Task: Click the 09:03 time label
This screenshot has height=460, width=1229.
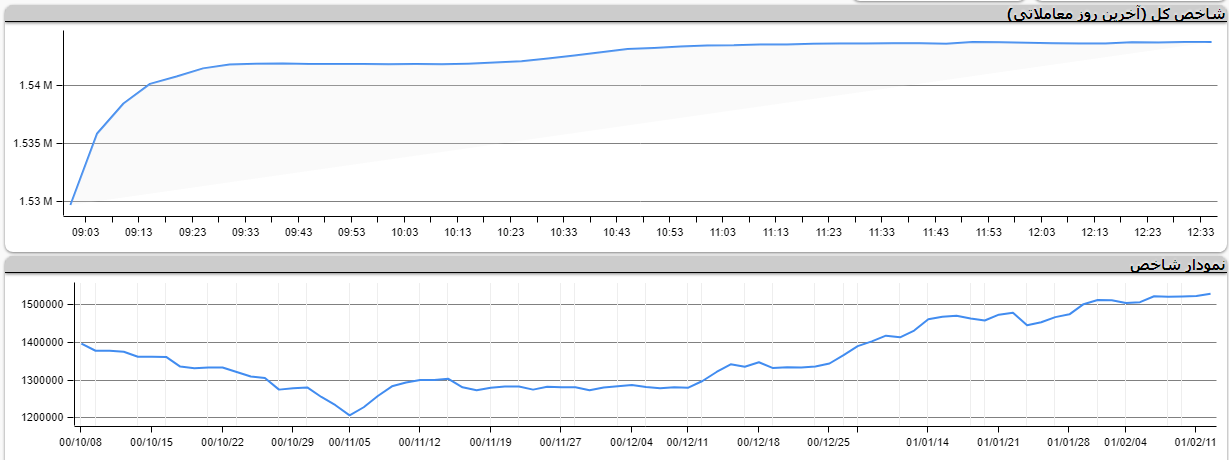Action: tap(86, 232)
